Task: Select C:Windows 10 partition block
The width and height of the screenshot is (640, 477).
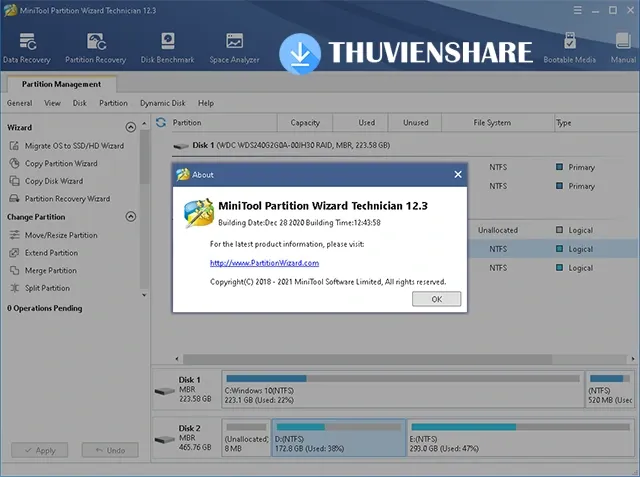Action: pyautogui.click(x=403, y=389)
